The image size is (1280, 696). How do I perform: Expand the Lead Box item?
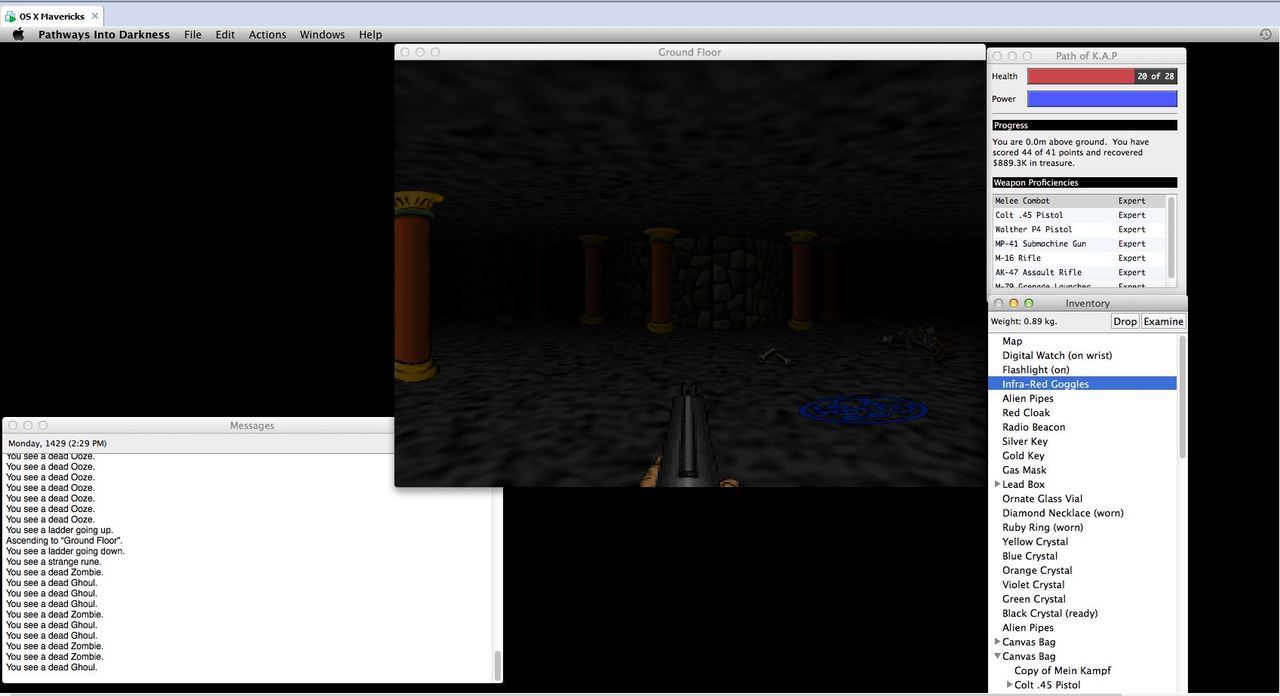point(997,484)
